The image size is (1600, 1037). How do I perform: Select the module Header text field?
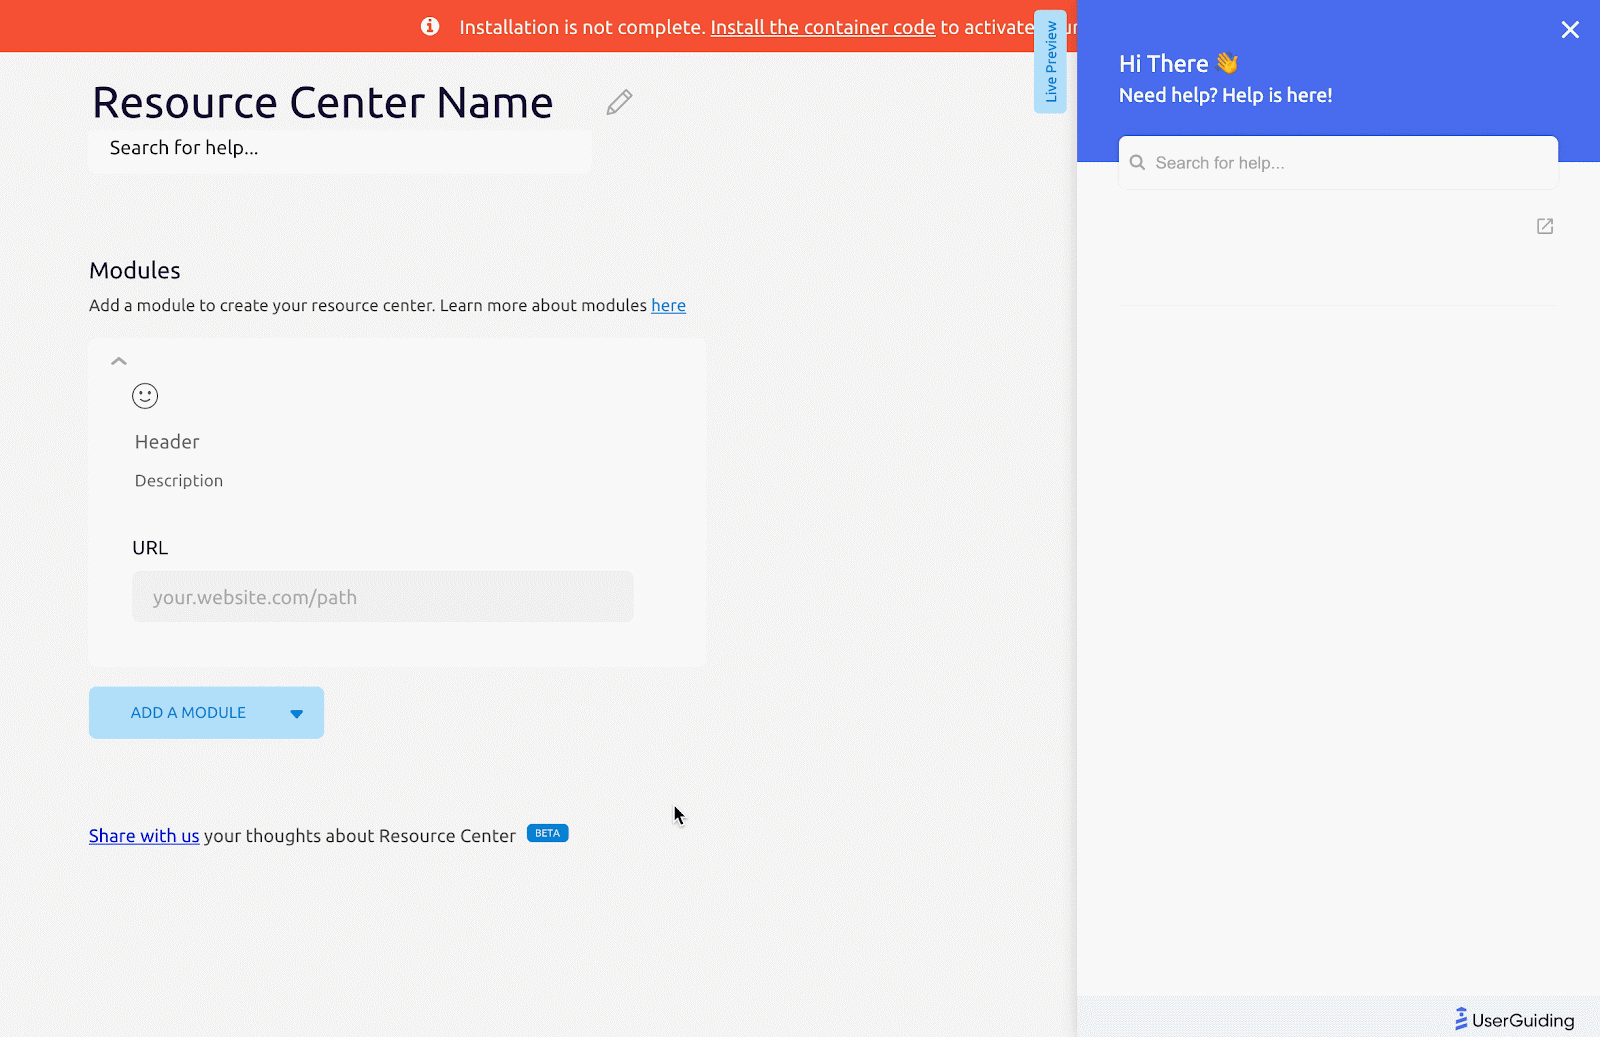click(167, 442)
